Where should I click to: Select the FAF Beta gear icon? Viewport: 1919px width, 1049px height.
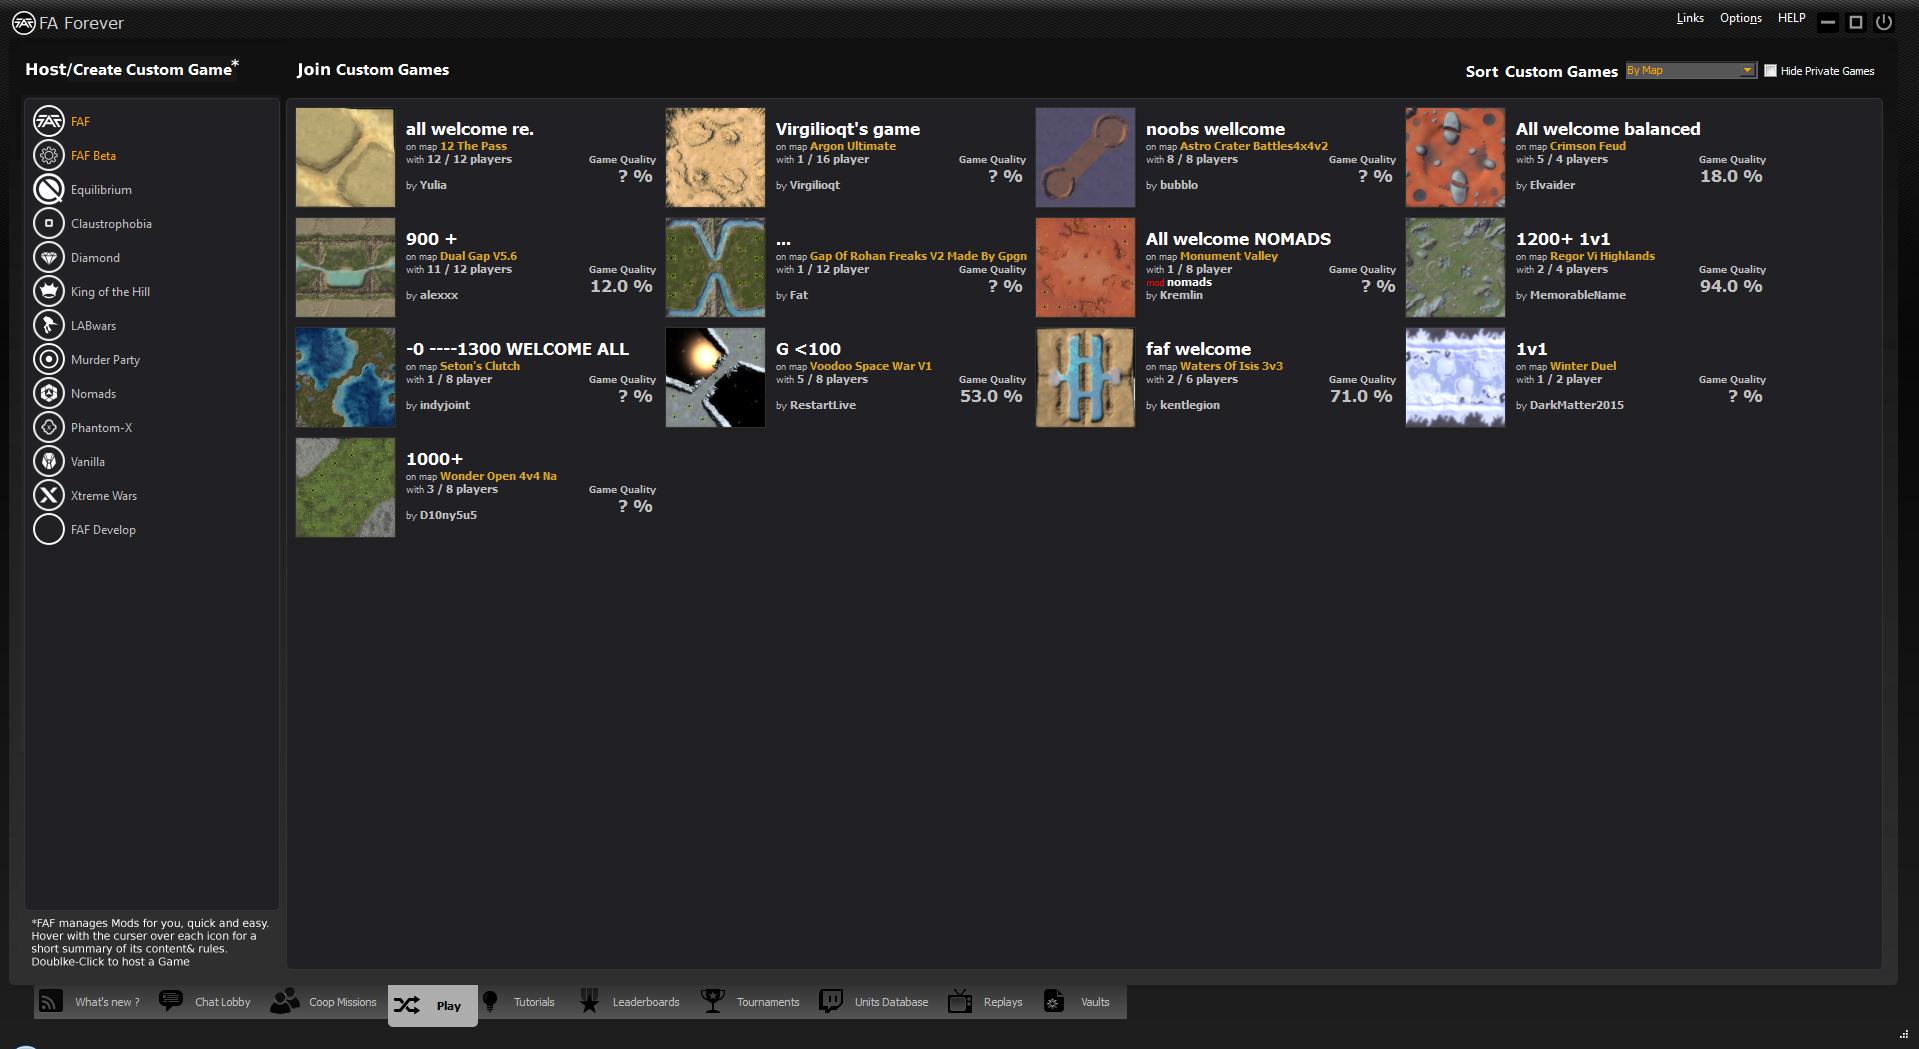coord(49,155)
